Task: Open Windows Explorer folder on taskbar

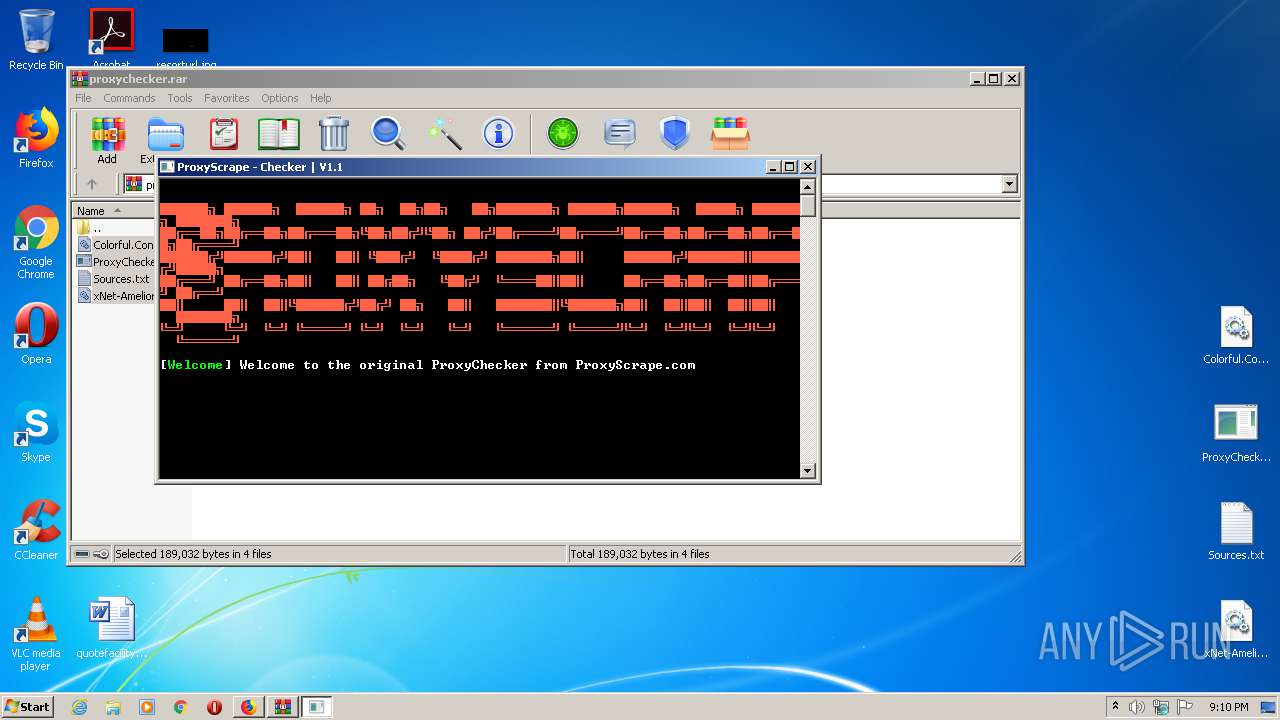Action: [113, 707]
